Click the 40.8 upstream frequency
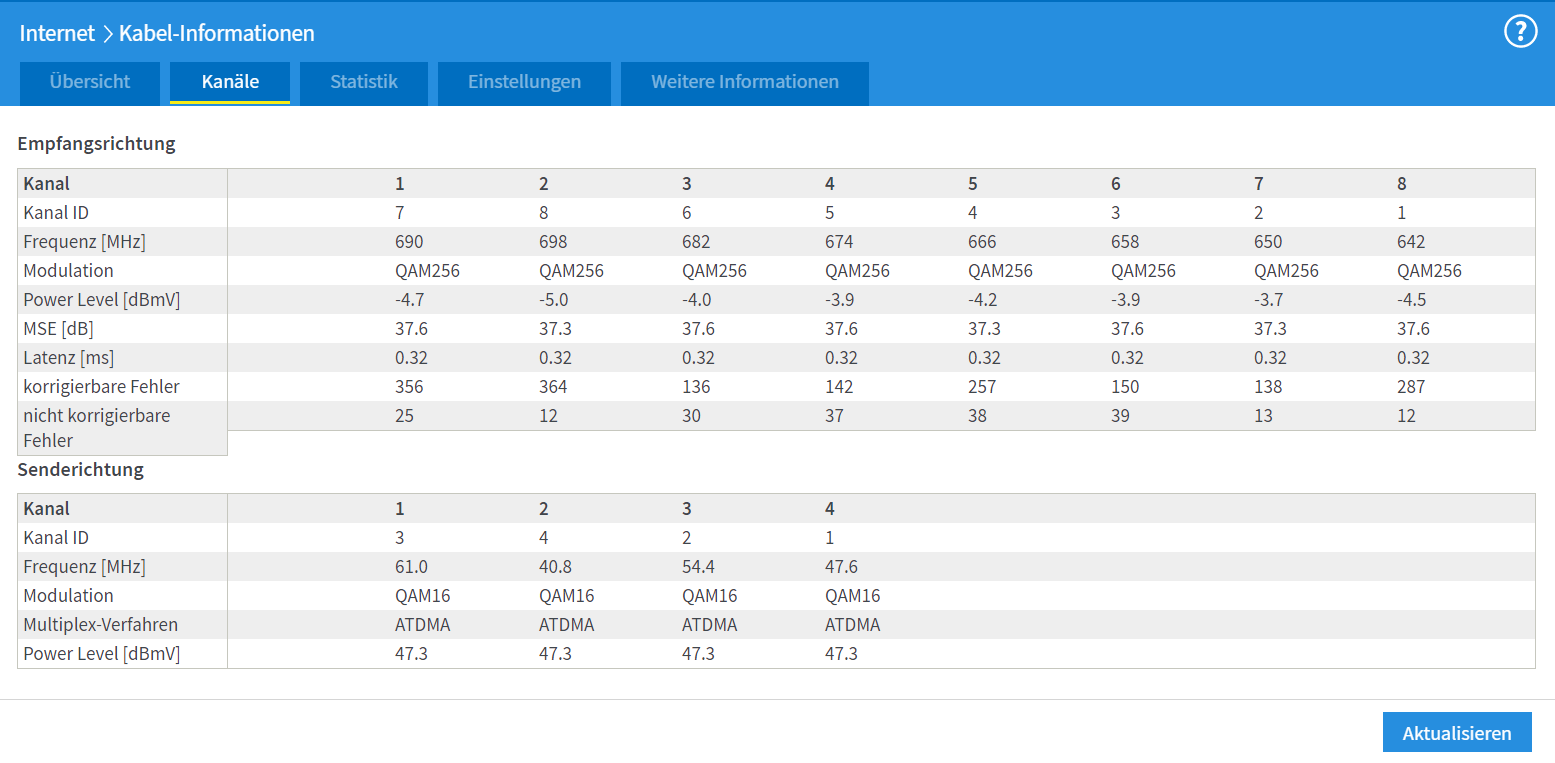The width and height of the screenshot is (1555, 763). (x=555, y=567)
